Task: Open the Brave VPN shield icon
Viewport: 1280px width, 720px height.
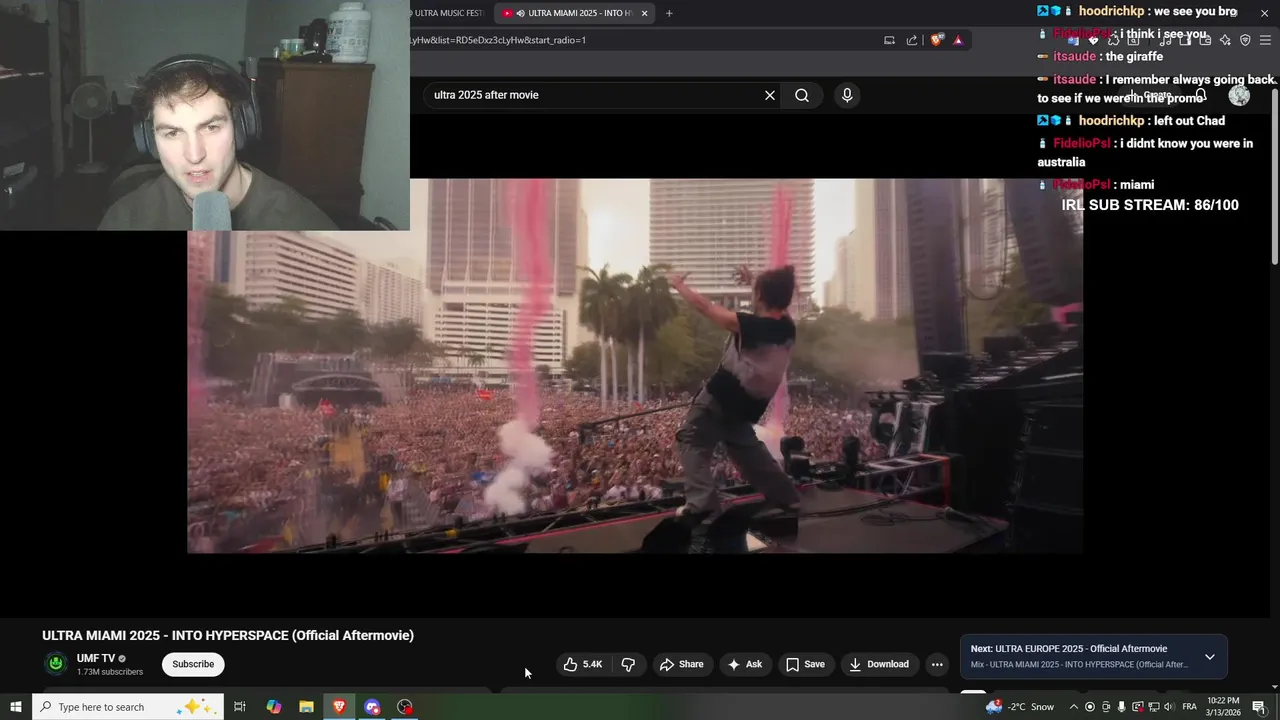Action: point(1245,40)
